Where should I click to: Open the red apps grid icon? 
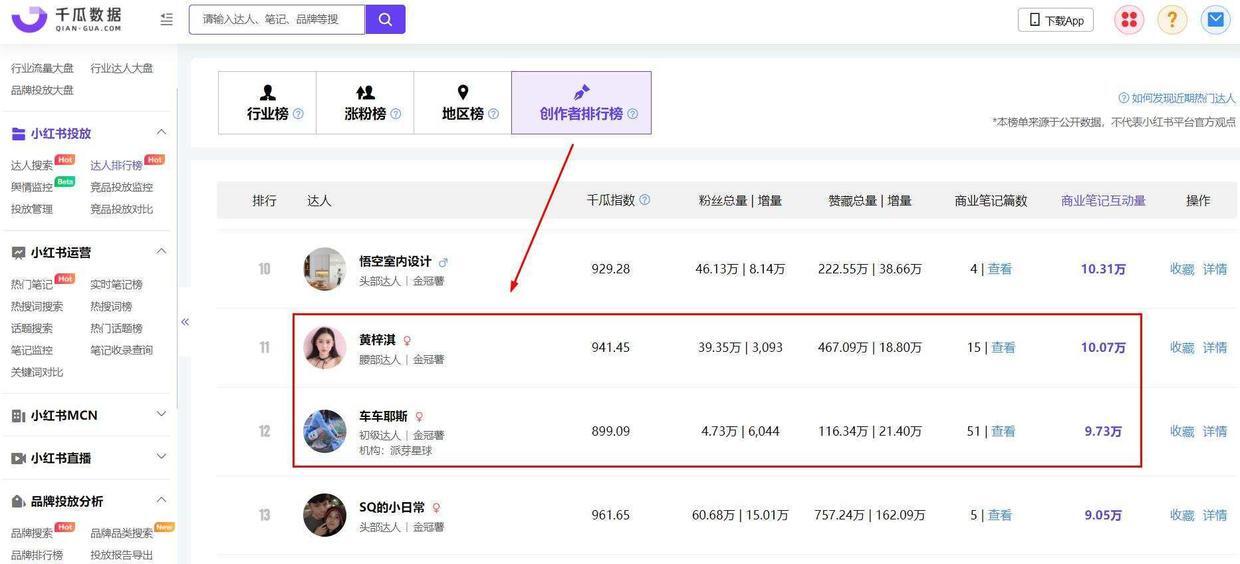tap(1129, 20)
